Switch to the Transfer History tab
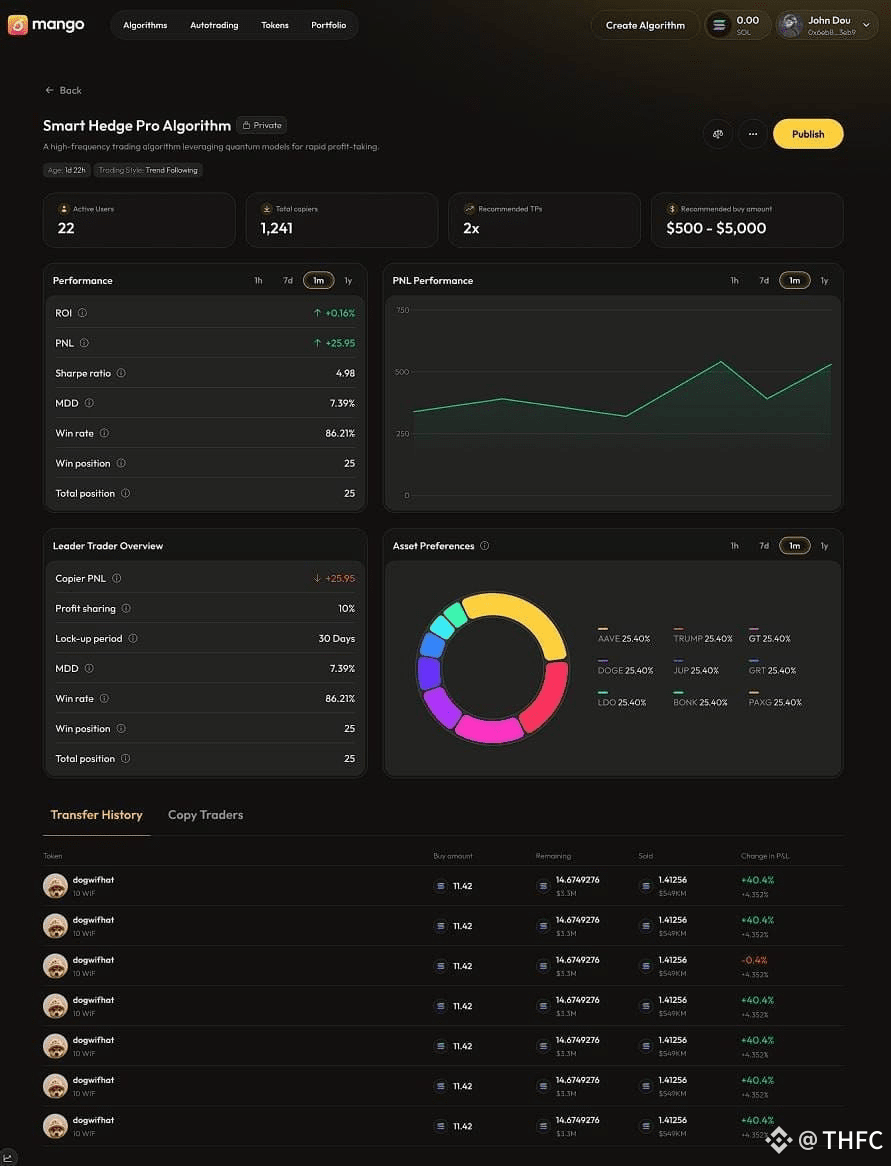 point(97,815)
